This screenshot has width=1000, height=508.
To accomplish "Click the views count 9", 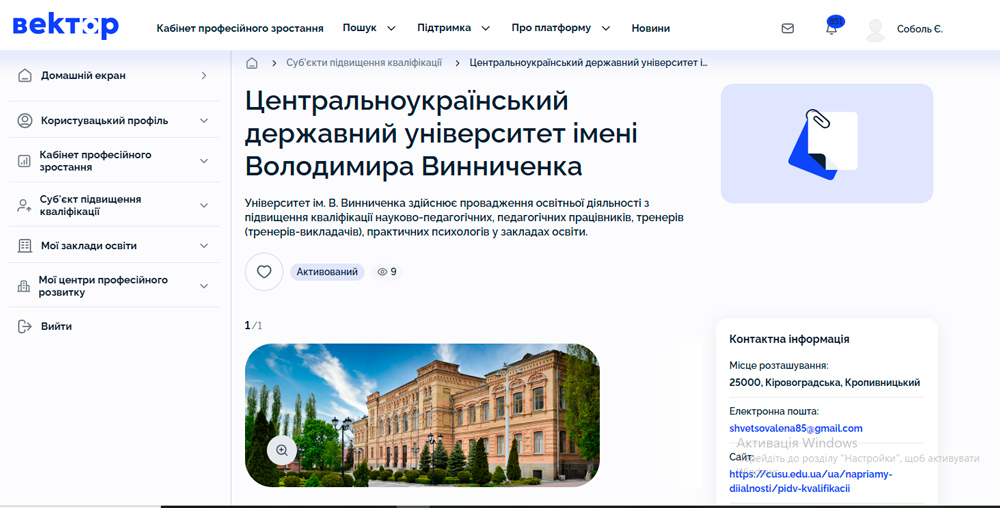I will (x=393, y=272).
